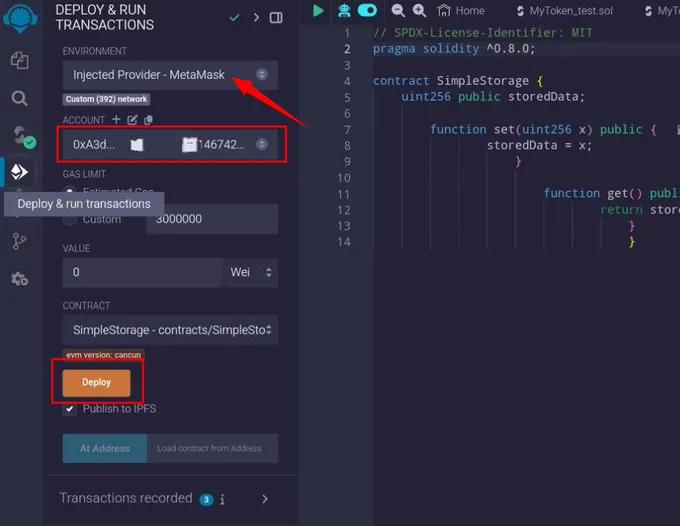The image size is (680, 526).
Task: Switch to MyToken_test.sol tab
Action: pos(565,11)
